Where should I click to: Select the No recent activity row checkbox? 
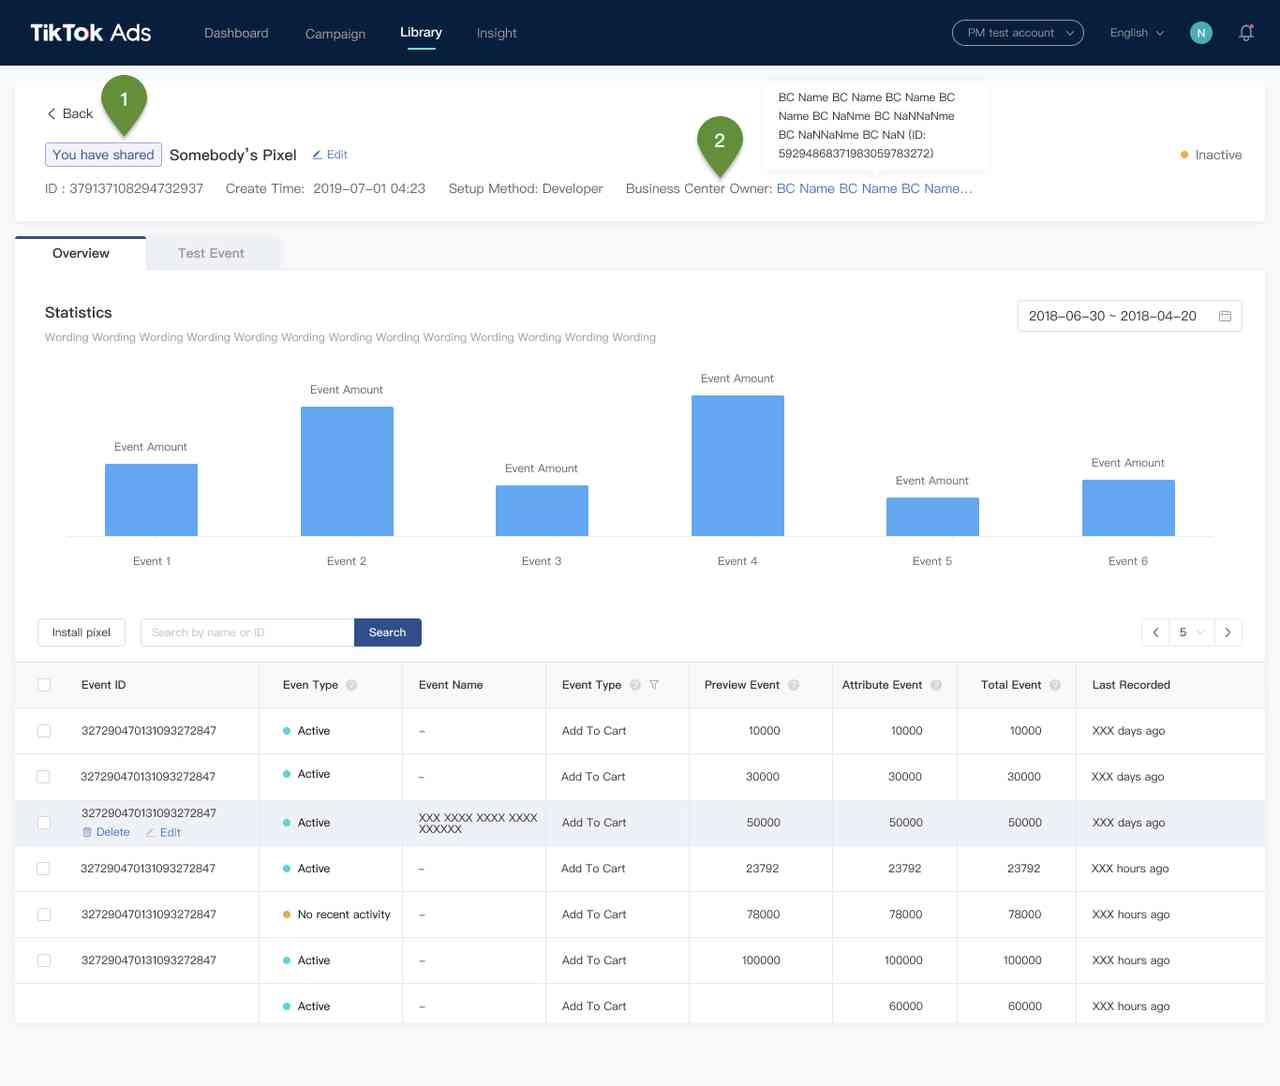point(44,915)
